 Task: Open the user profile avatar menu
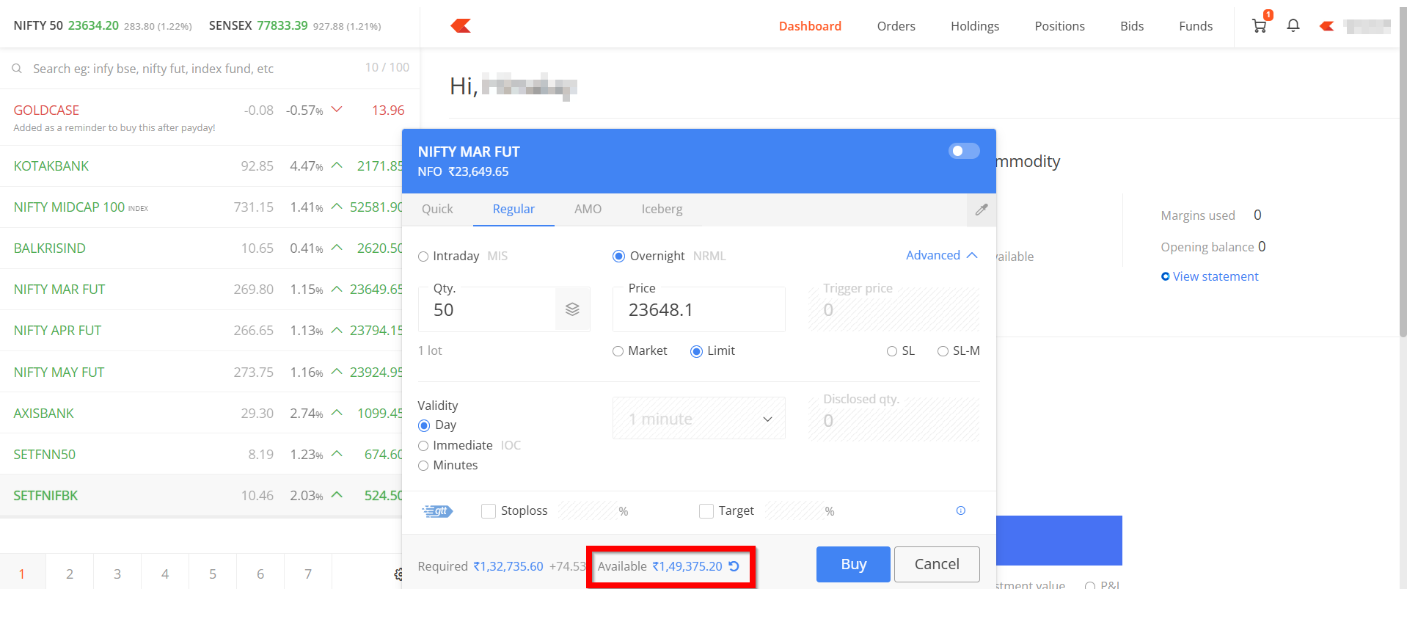[1327, 26]
